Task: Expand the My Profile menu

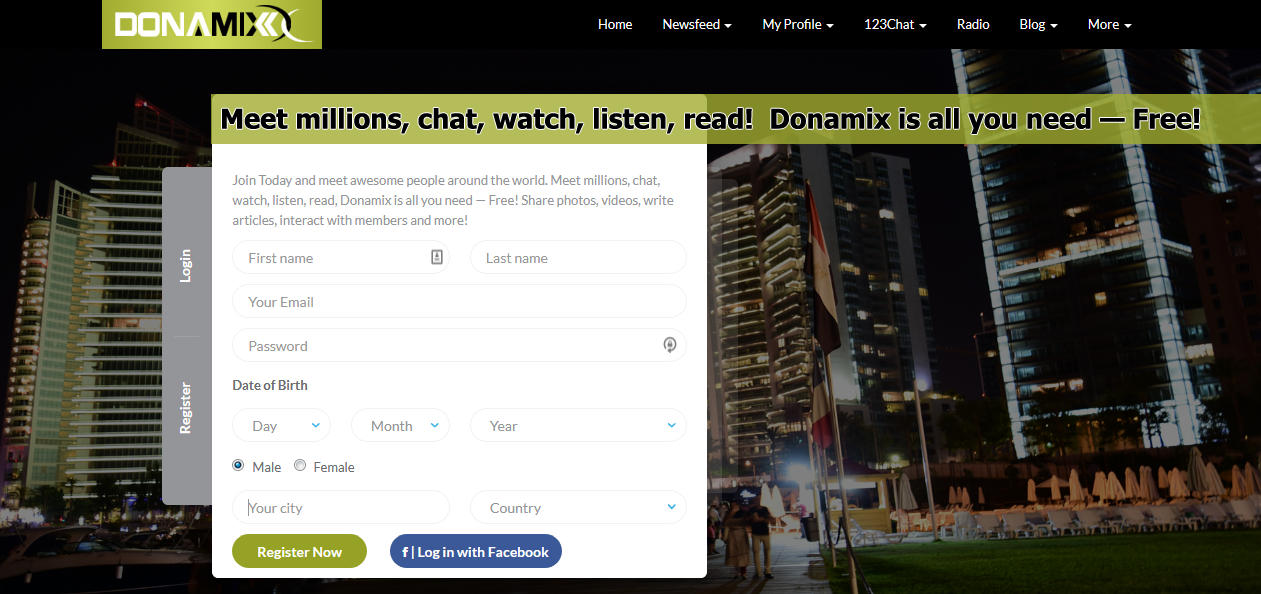Action: (798, 24)
